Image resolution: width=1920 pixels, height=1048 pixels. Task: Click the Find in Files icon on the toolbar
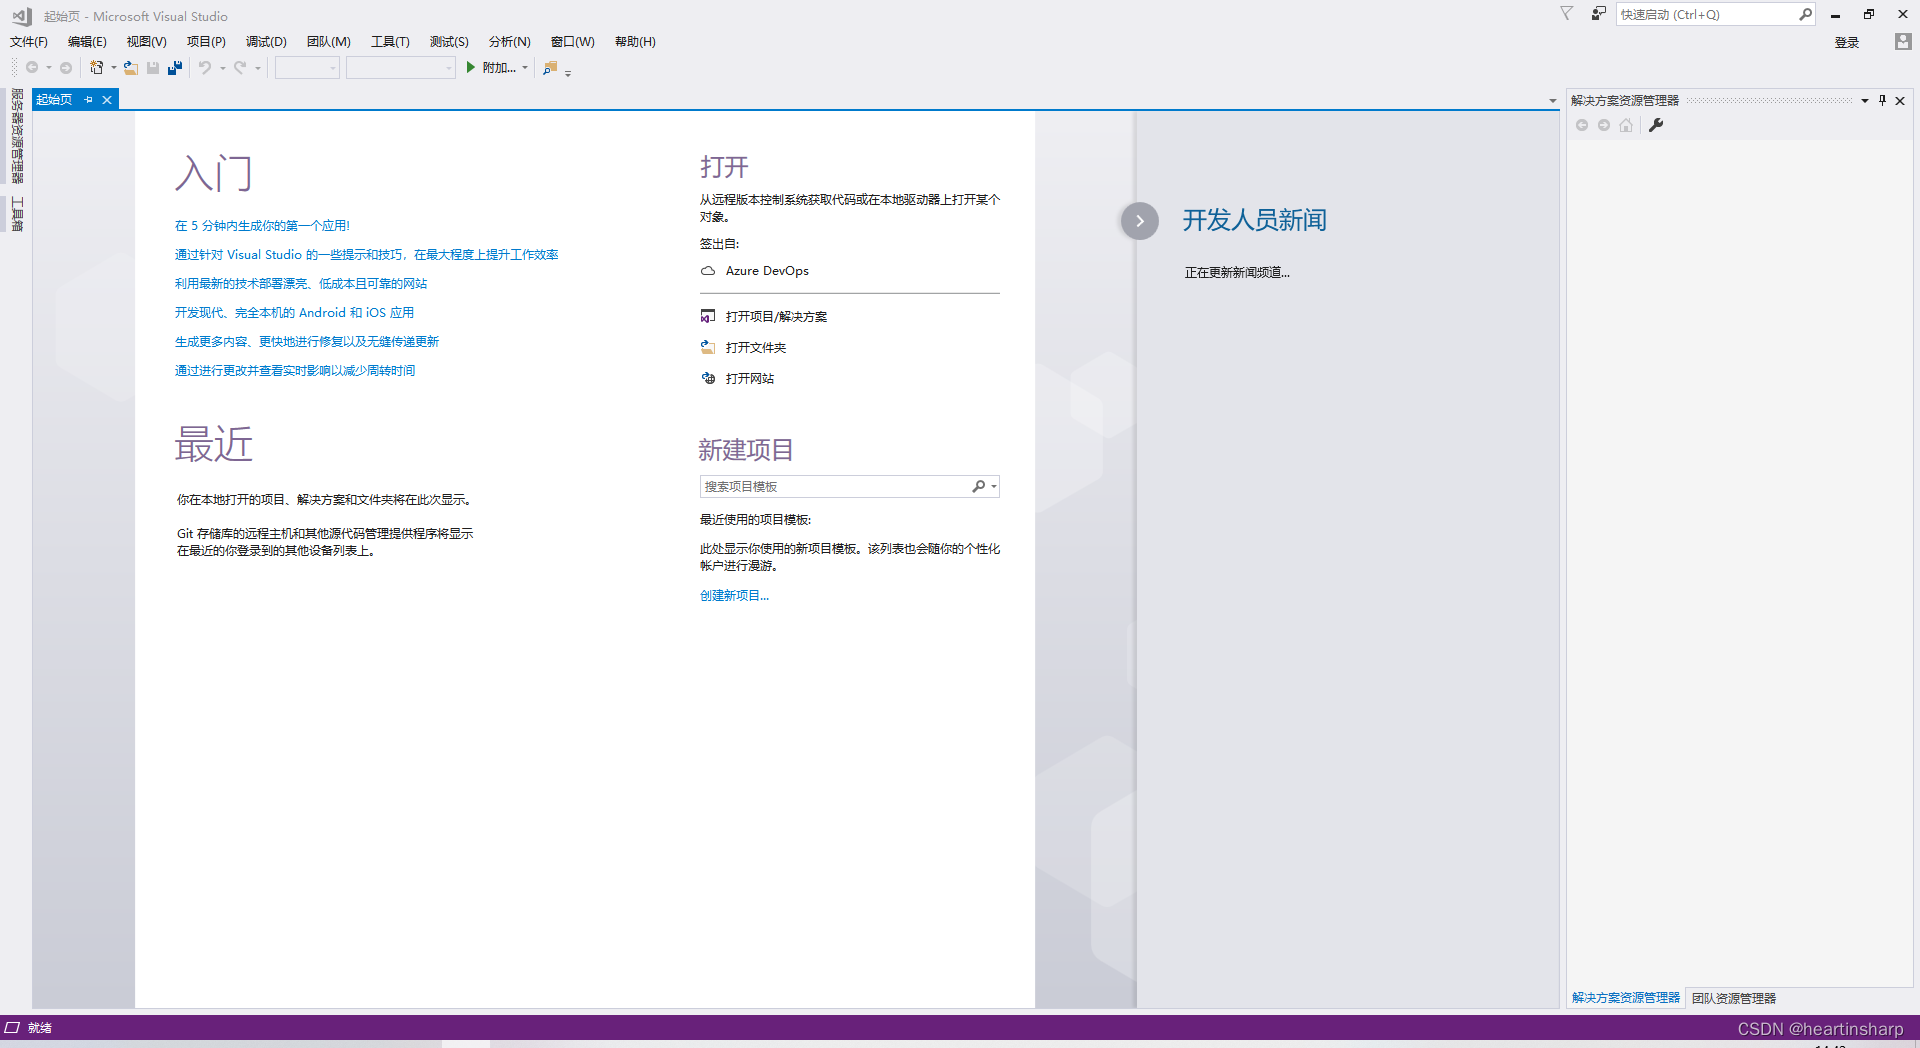click(550, 68)
